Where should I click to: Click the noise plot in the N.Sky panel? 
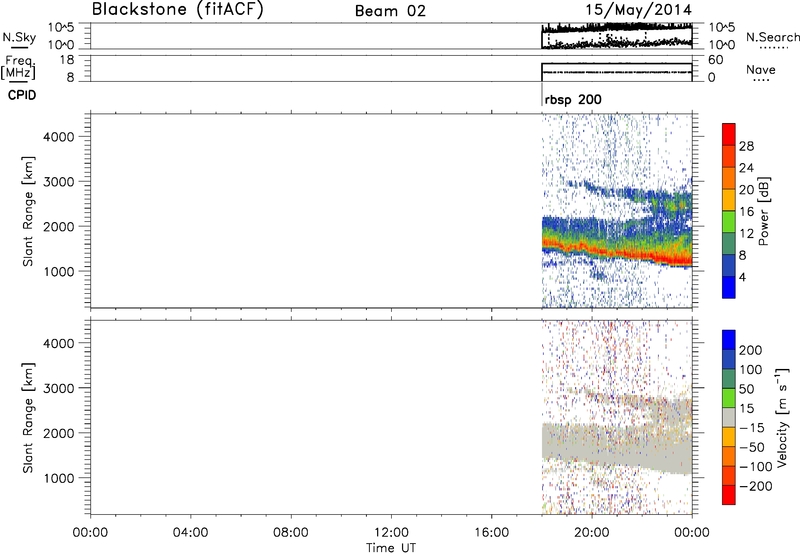[617, 36]
